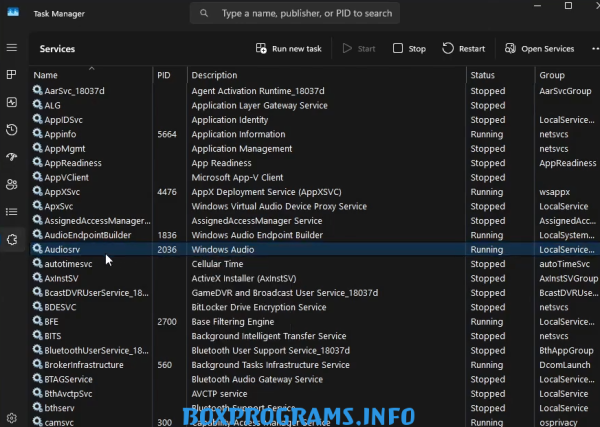The width and height of the screenshot is (600, 427).
Task: Open Performance page in sidebar
Action: tap(11, 102)
